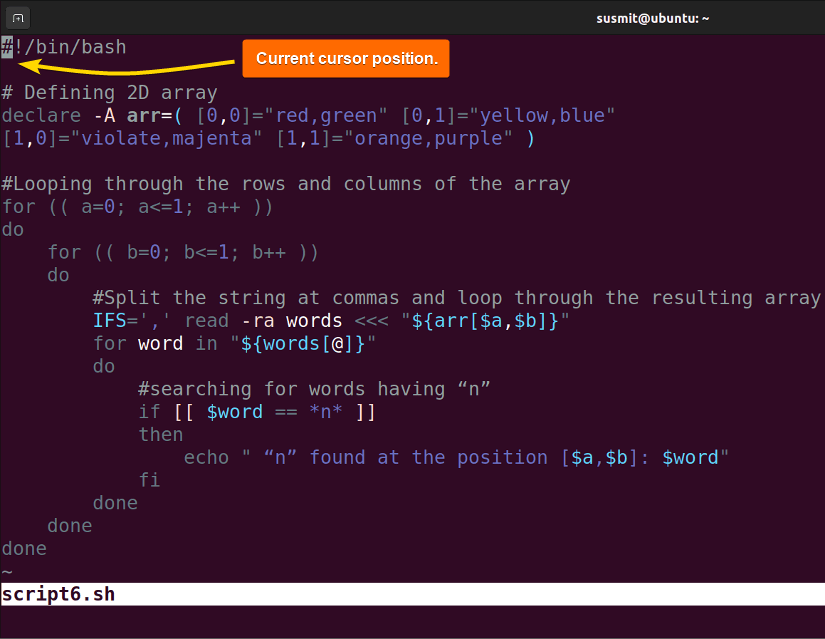Click the 'echo' command
Screen dimensions: 825x639
point(206,457)
